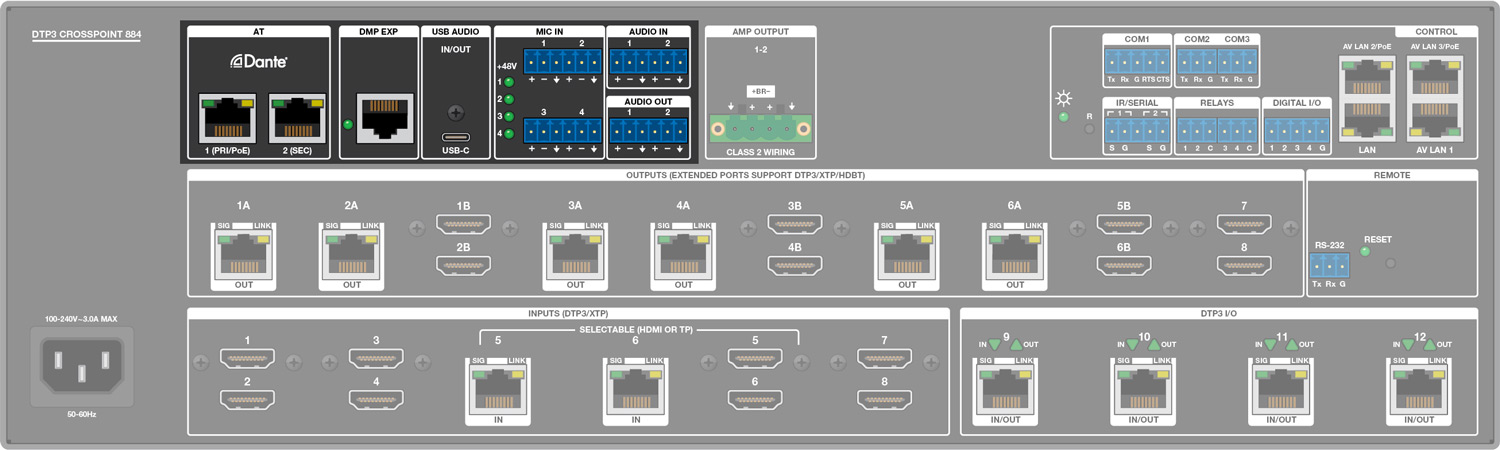The height and width of the screenshot is (450, 1500).
Task: Click the power status LED under the sun icon
Action: [x=1066, y=118]
